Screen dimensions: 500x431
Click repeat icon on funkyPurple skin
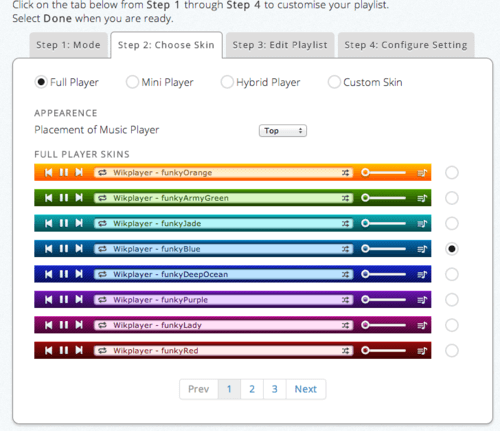coord(102,300)
